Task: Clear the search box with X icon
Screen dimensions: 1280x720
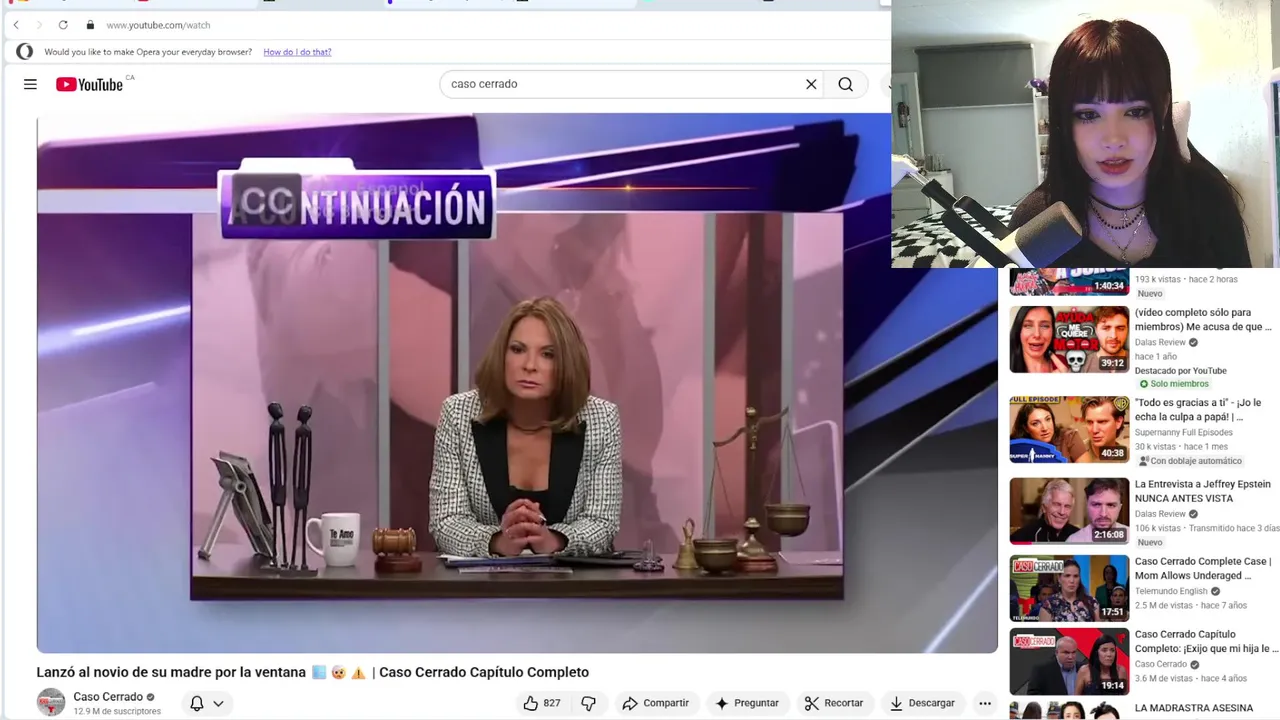Action: coord(811,84)
